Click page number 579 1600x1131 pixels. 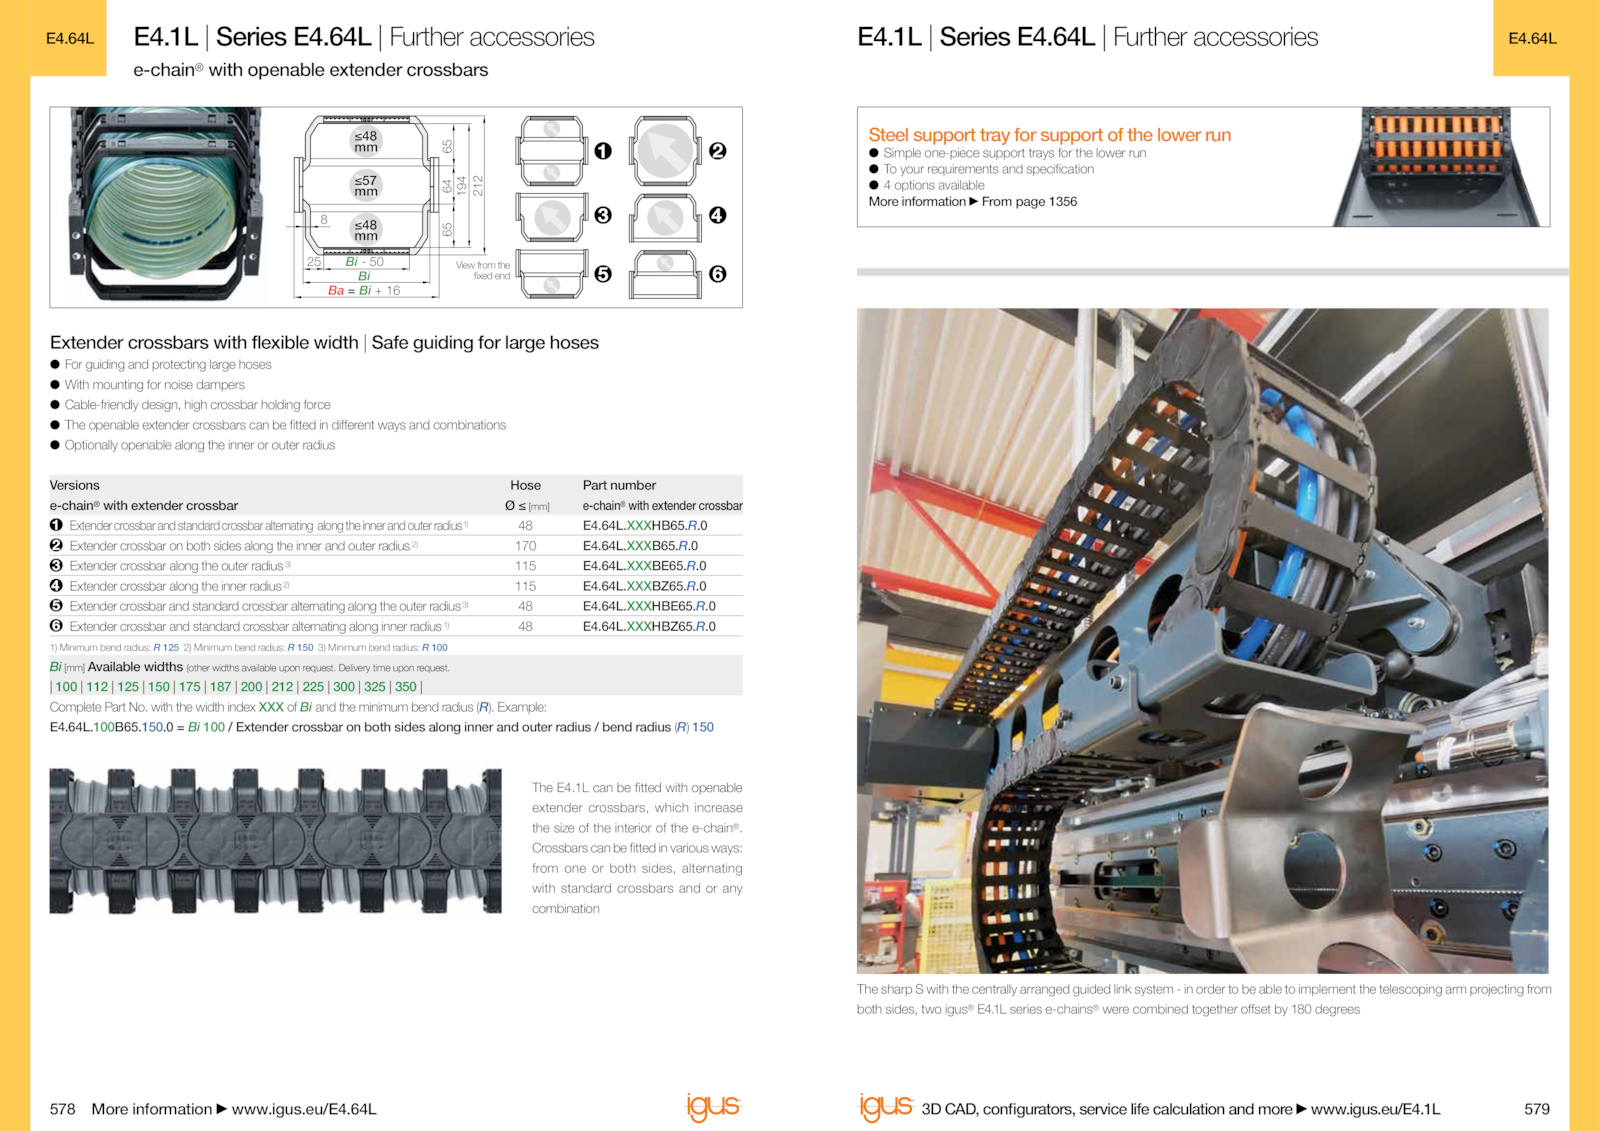[x=1537, y=1109]
